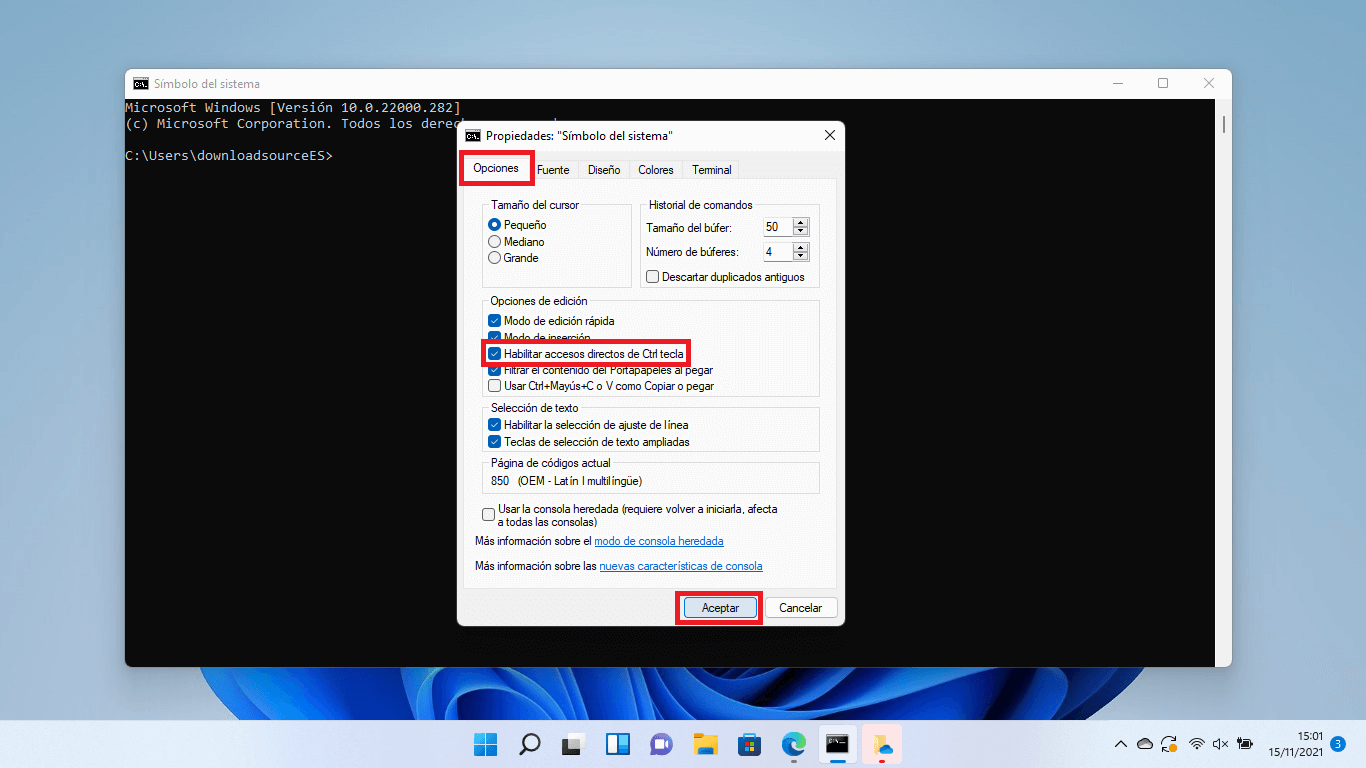Screen dimensions: 1366x768
Task: Open Microsoft Store from taskbar
Action: 749,744
